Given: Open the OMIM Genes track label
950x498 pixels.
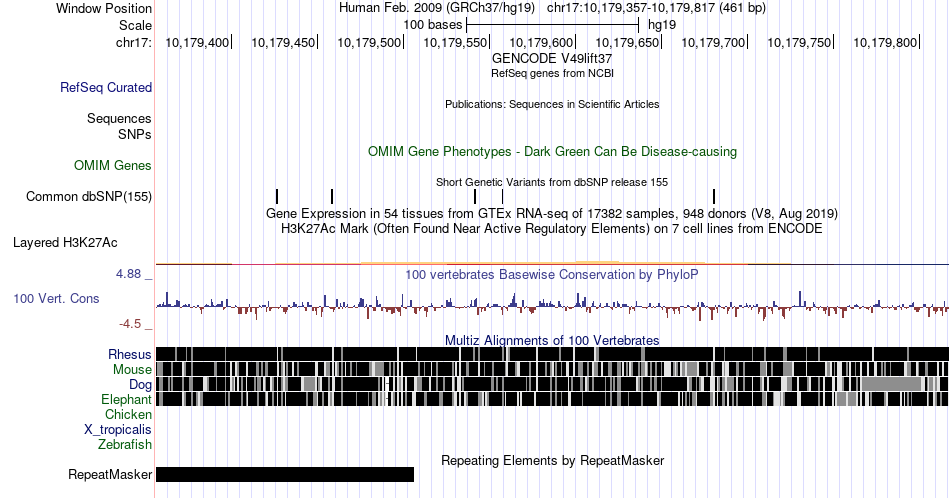Looking at the screenshot, I should [113, 165].
